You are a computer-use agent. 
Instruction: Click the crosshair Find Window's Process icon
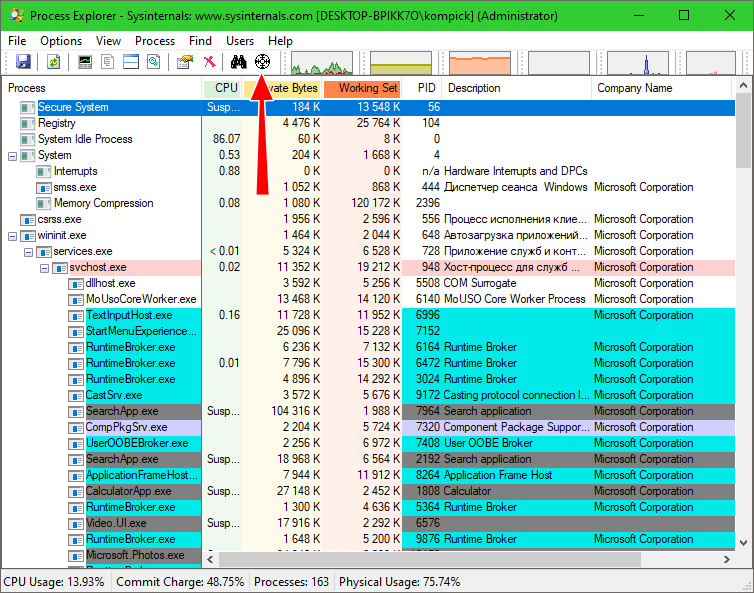click(262, 62)
